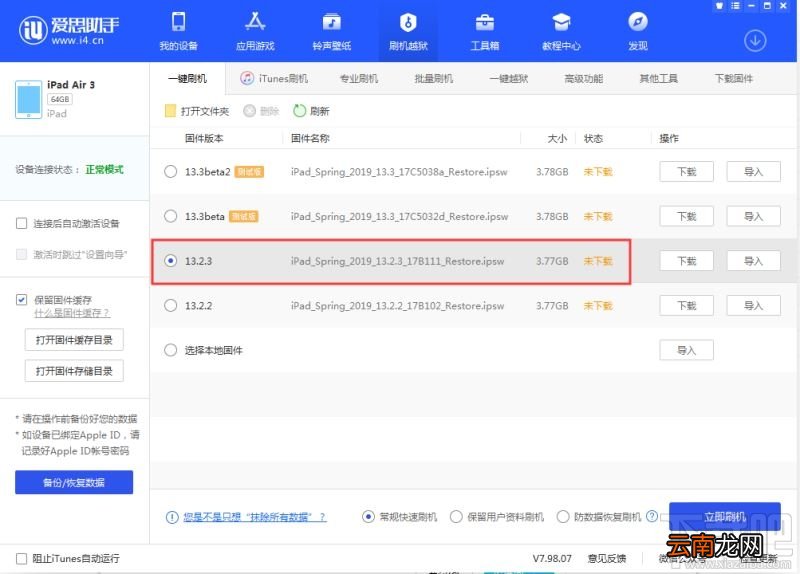Click the 固件版本 column header
Image resolution: width=800 pixels, height=574 pixels.
(x=204, y=138)
